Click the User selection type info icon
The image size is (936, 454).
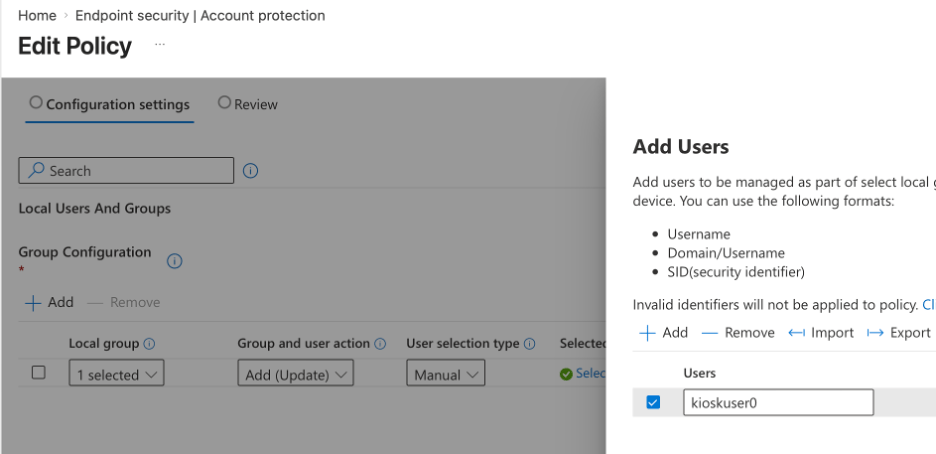click(x=529, y=344)
